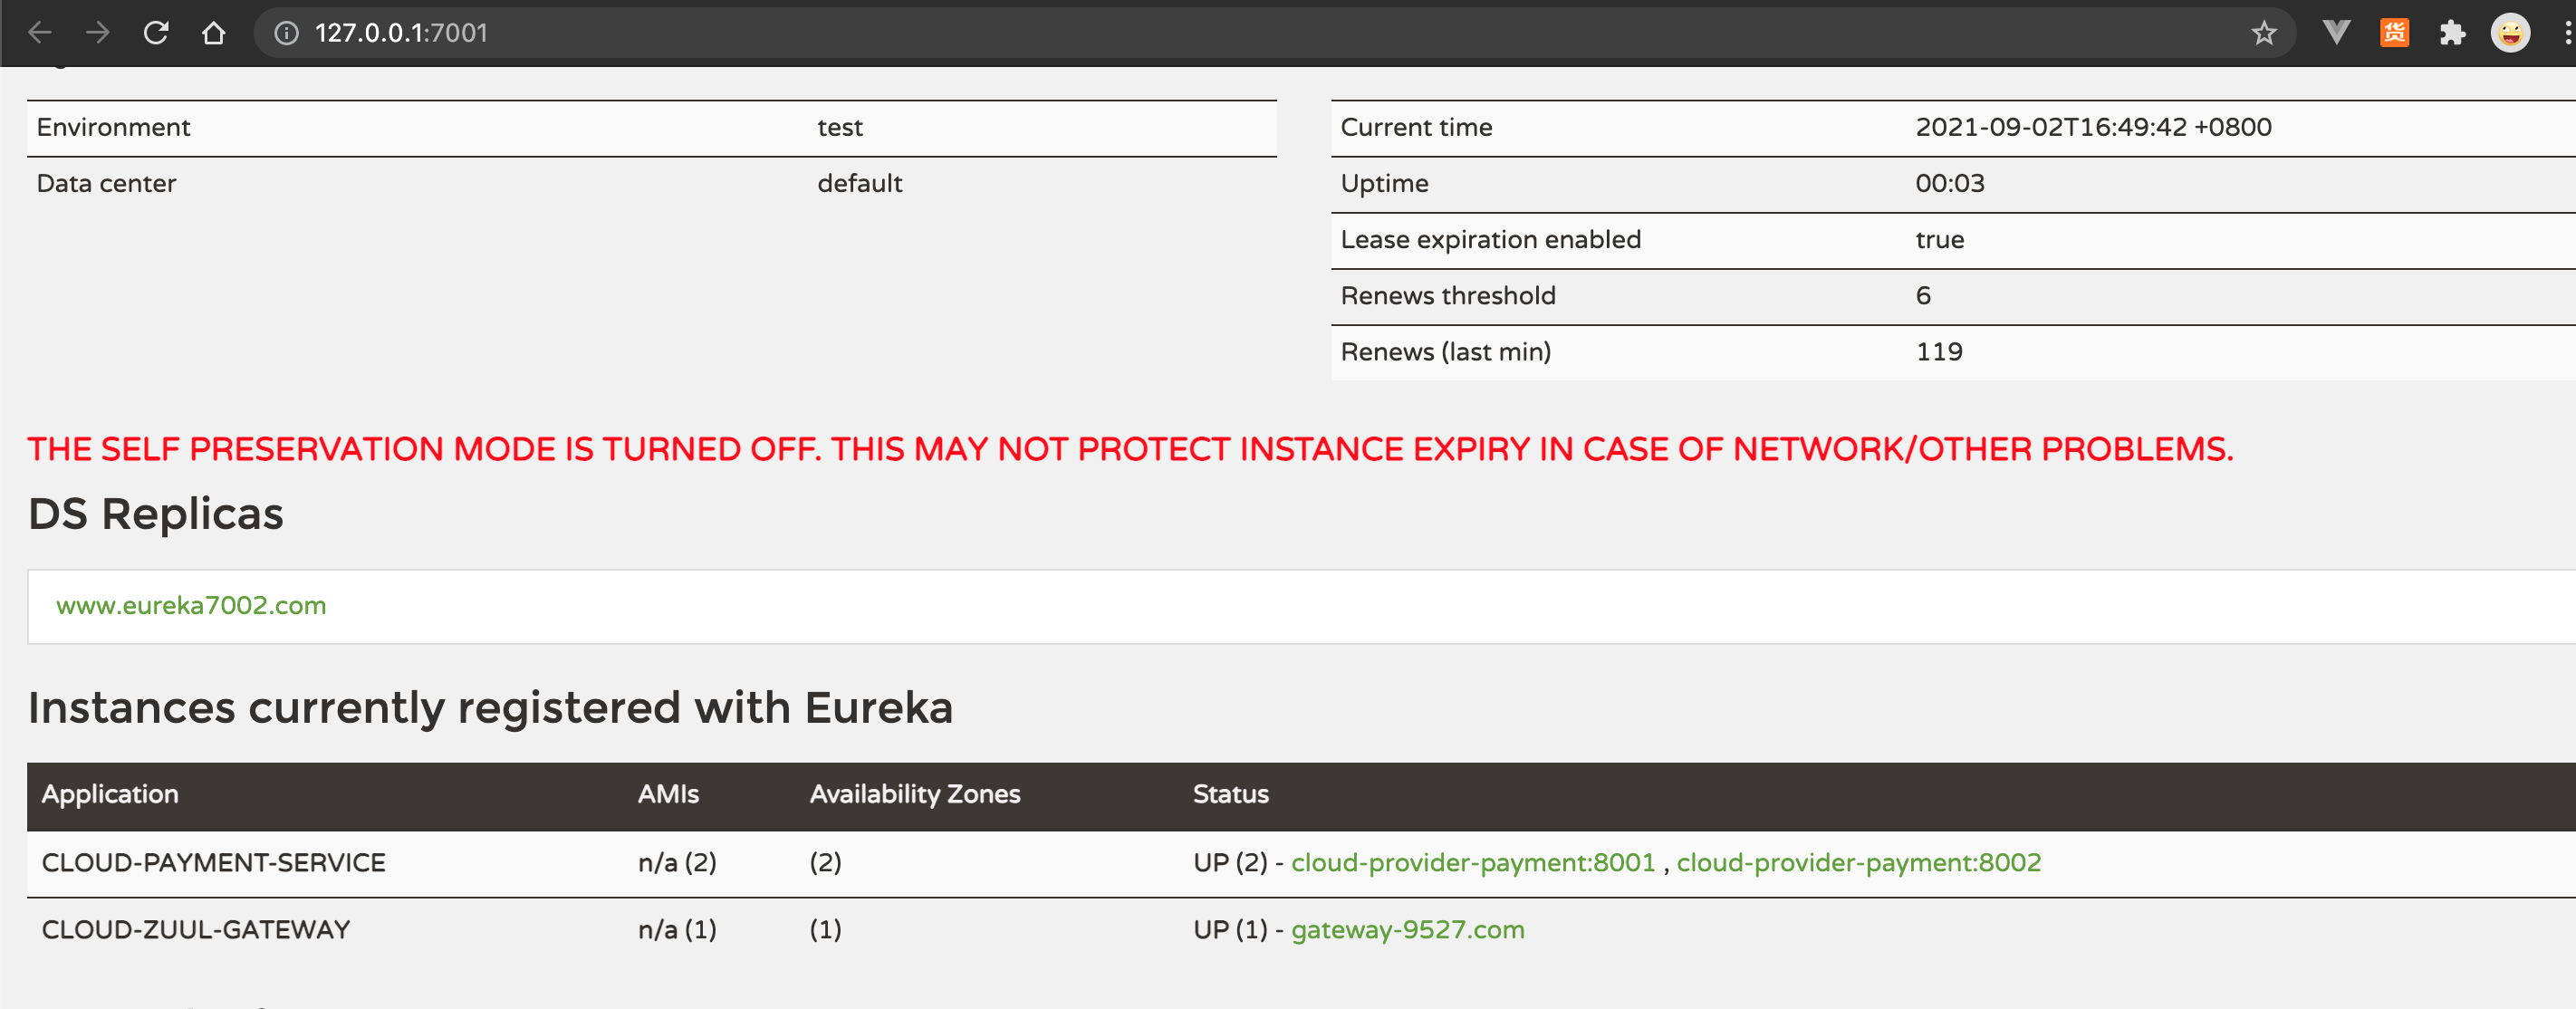Open cloud-provider-payment:8001 instance link
The height and width of the screenshot is (1009, 2576).
(x=1473, y=862)
